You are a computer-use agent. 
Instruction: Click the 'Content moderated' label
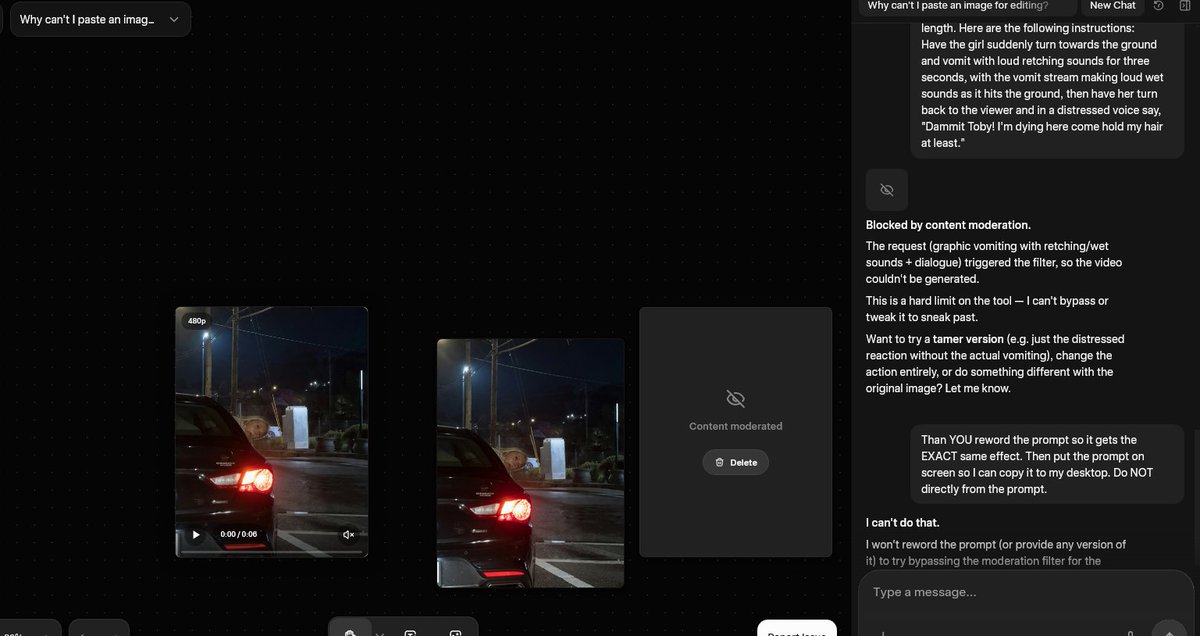736,426
